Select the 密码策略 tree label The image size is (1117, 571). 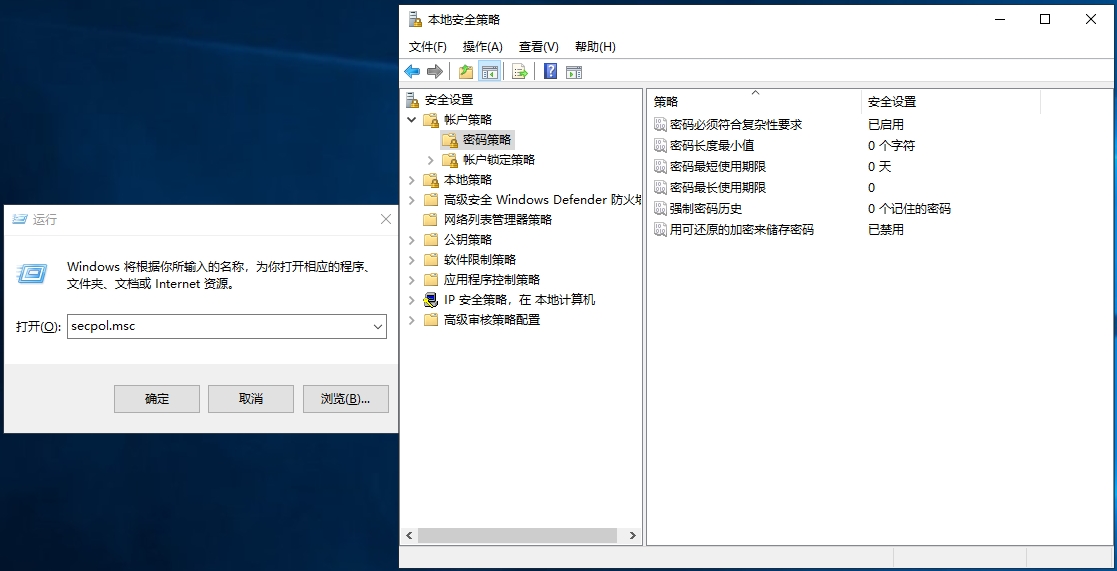pos(487,140)
